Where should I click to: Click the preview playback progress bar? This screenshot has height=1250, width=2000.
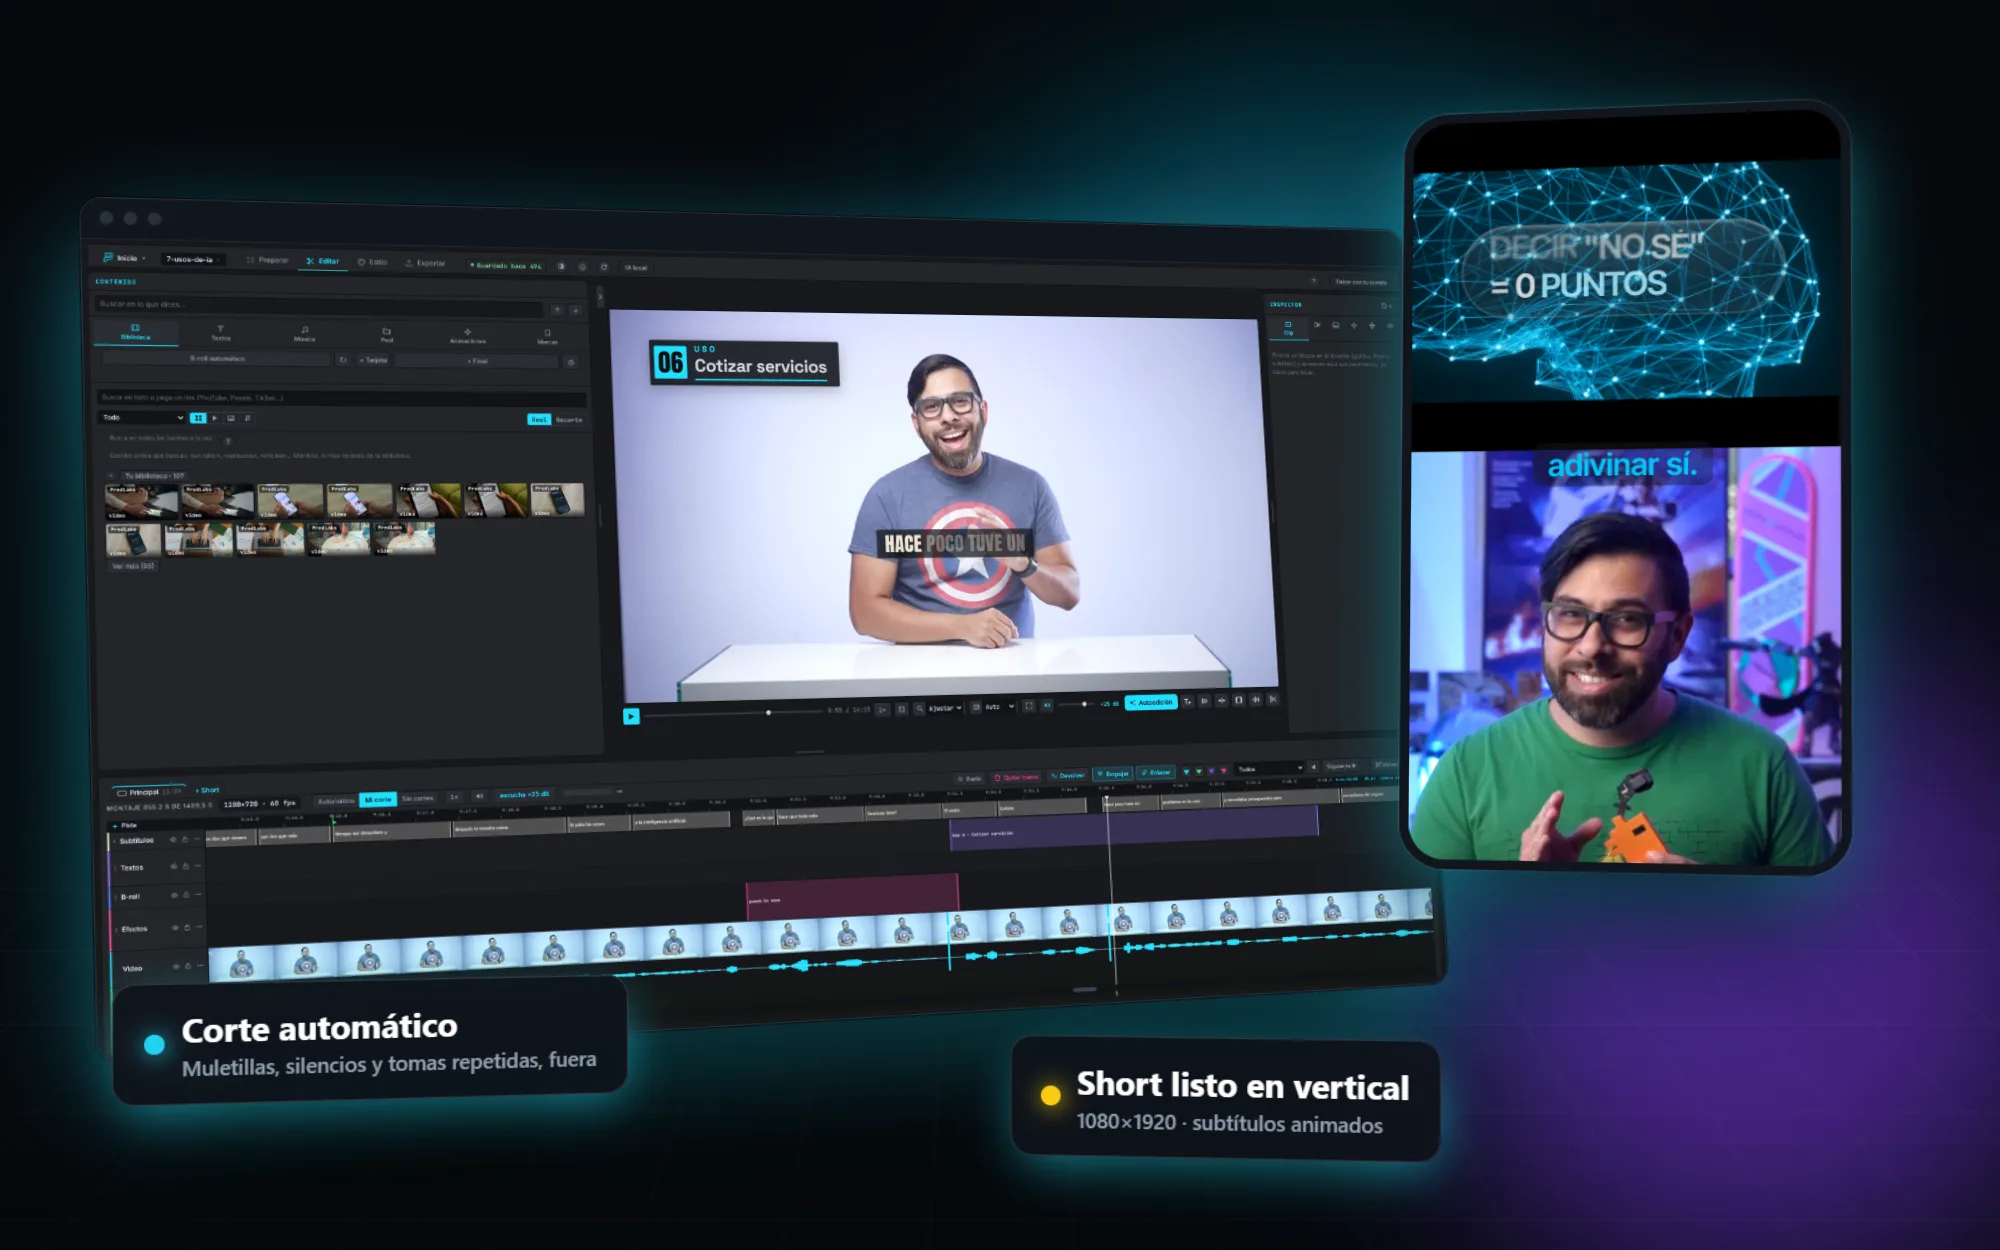click(733, 712)
